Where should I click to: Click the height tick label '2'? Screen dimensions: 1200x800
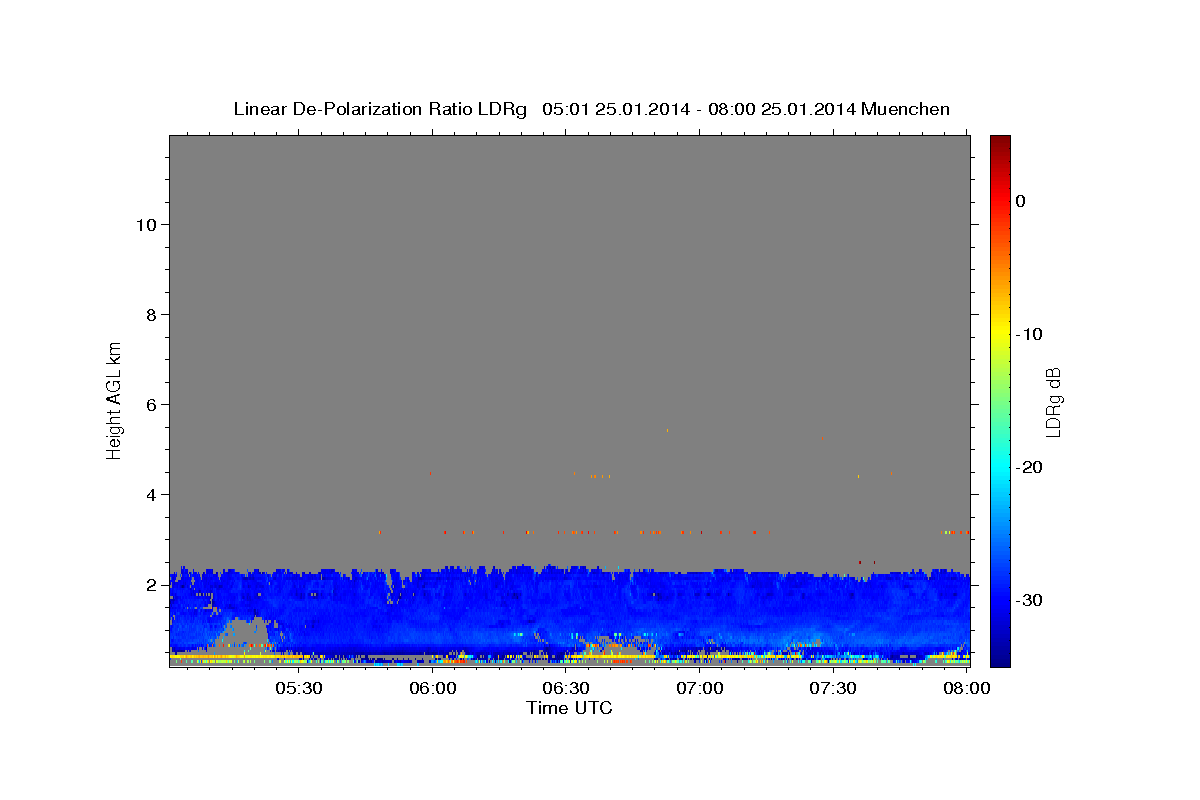click(152, 585)
